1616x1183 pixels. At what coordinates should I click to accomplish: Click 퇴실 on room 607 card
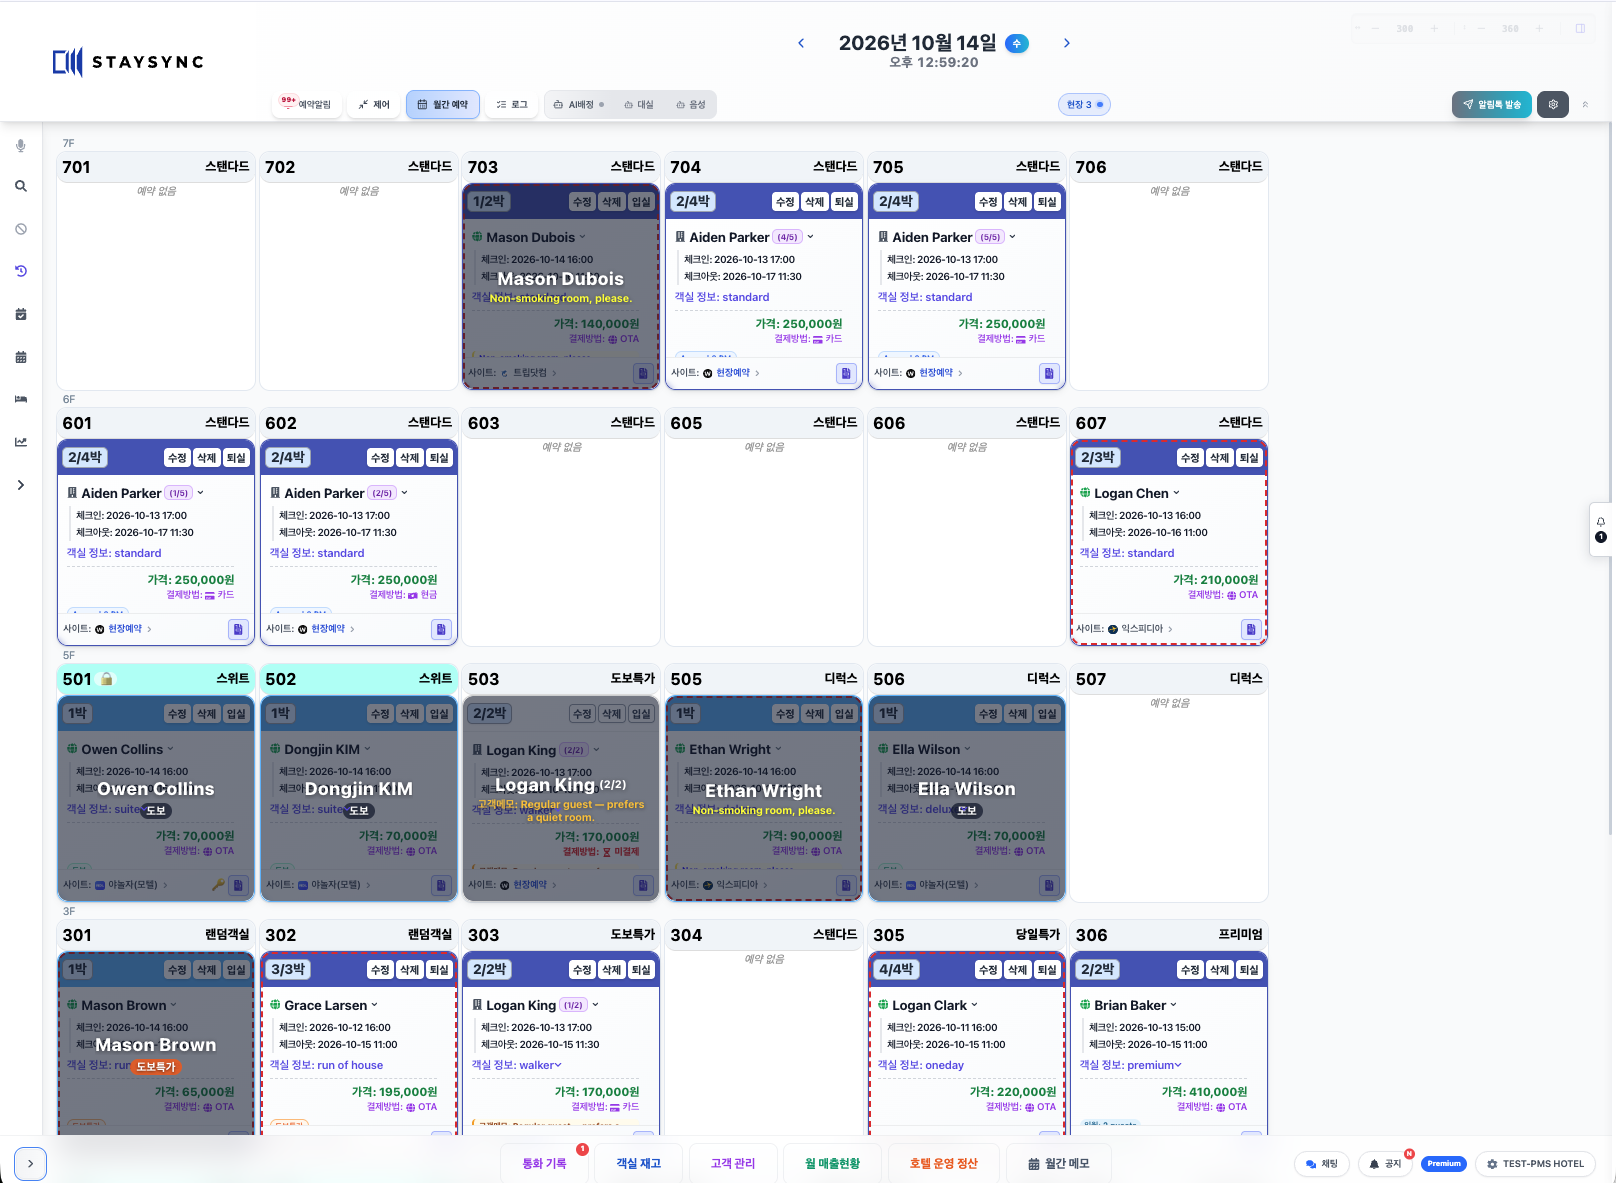pyautogui.click(x=1249, y=458)
